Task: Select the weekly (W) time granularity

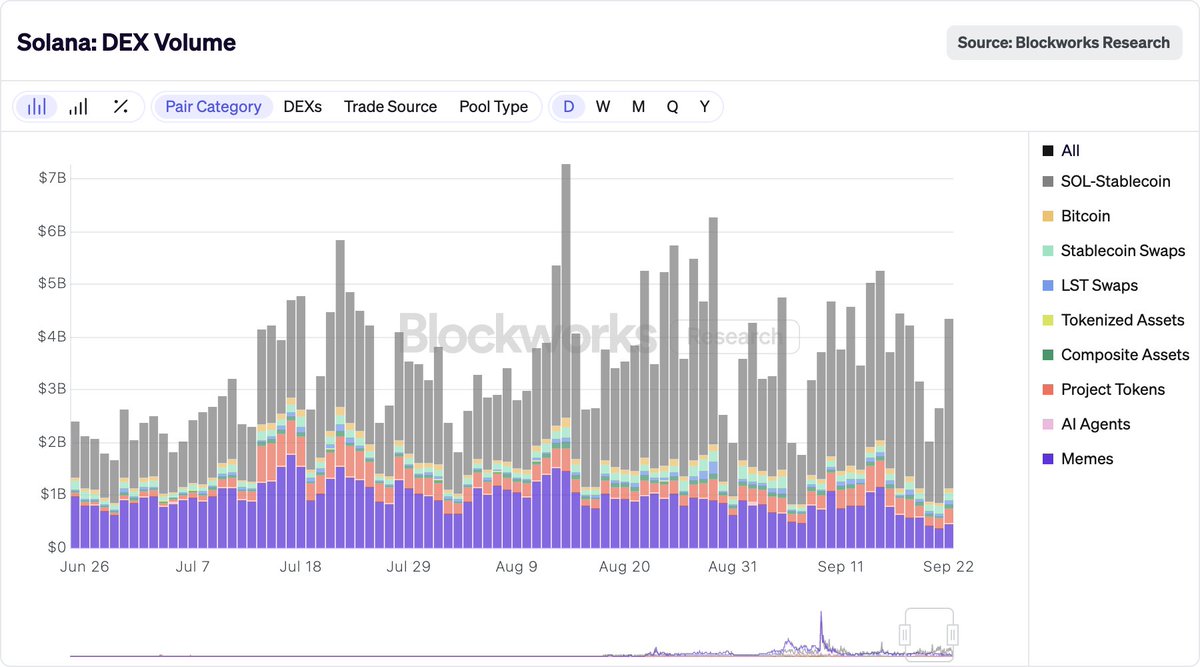Action: click(x=603, y=106)
